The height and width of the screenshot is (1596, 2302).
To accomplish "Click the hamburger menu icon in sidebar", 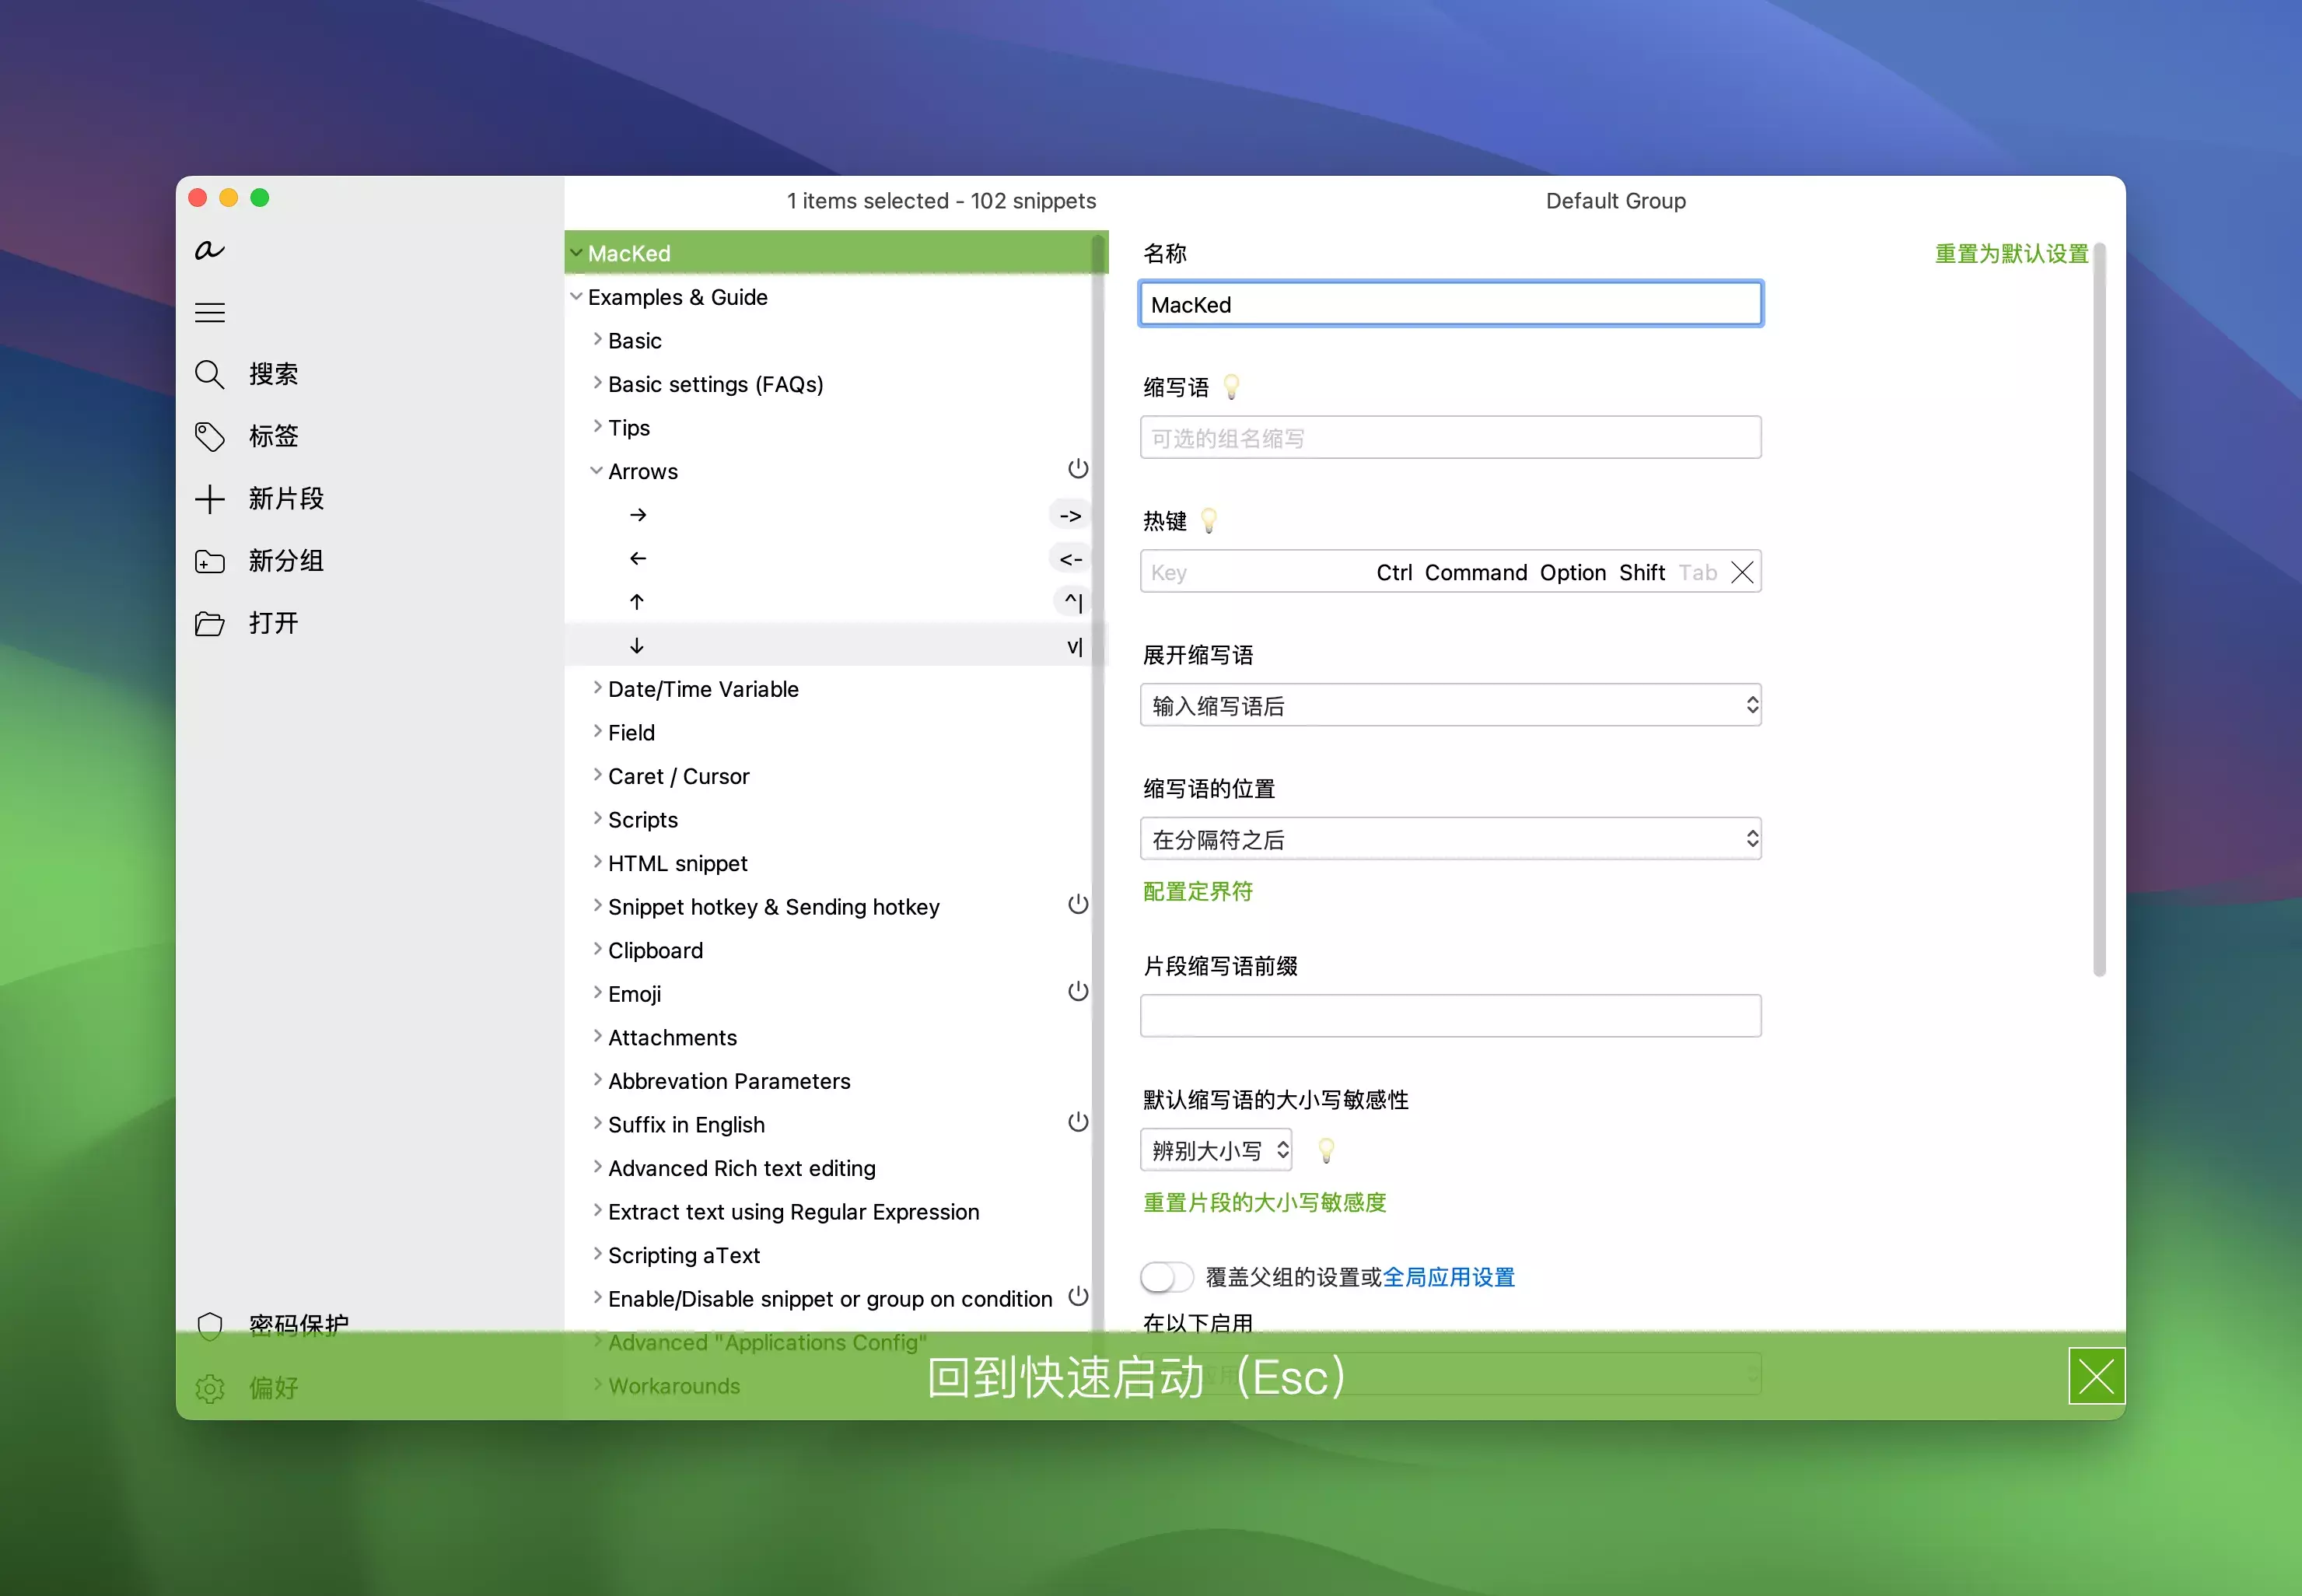I will pos(209,312).
